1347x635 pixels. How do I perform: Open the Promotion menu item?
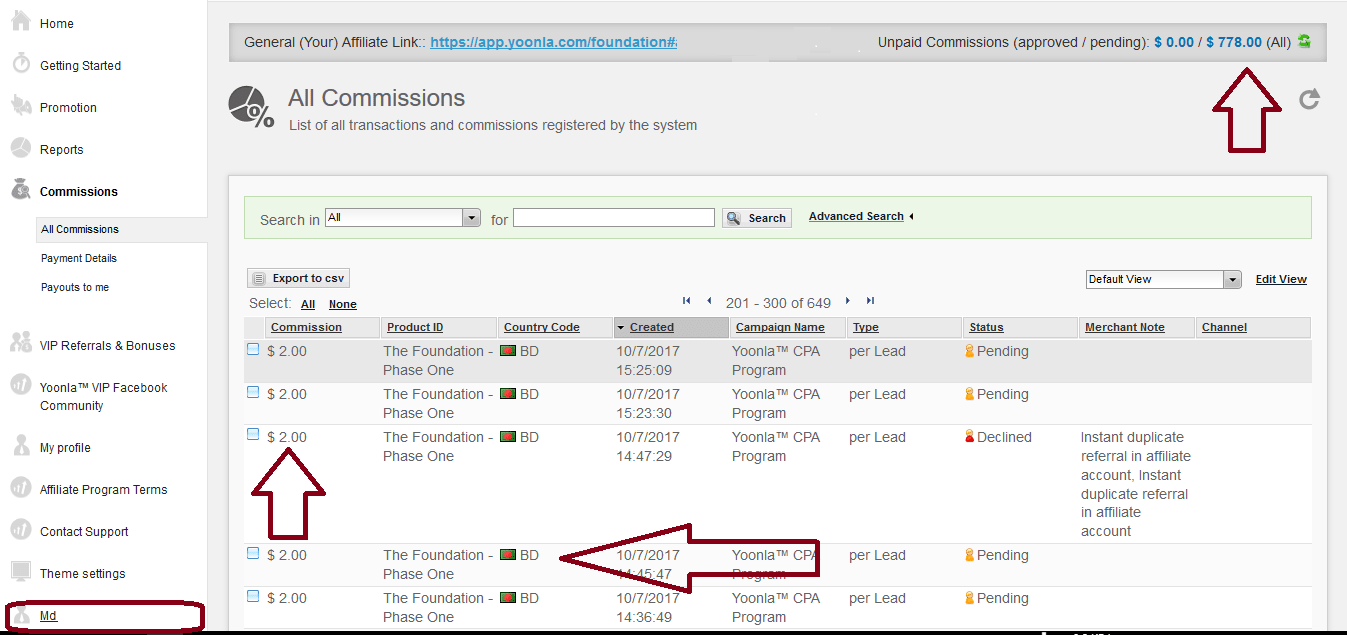tap(68, 107)
